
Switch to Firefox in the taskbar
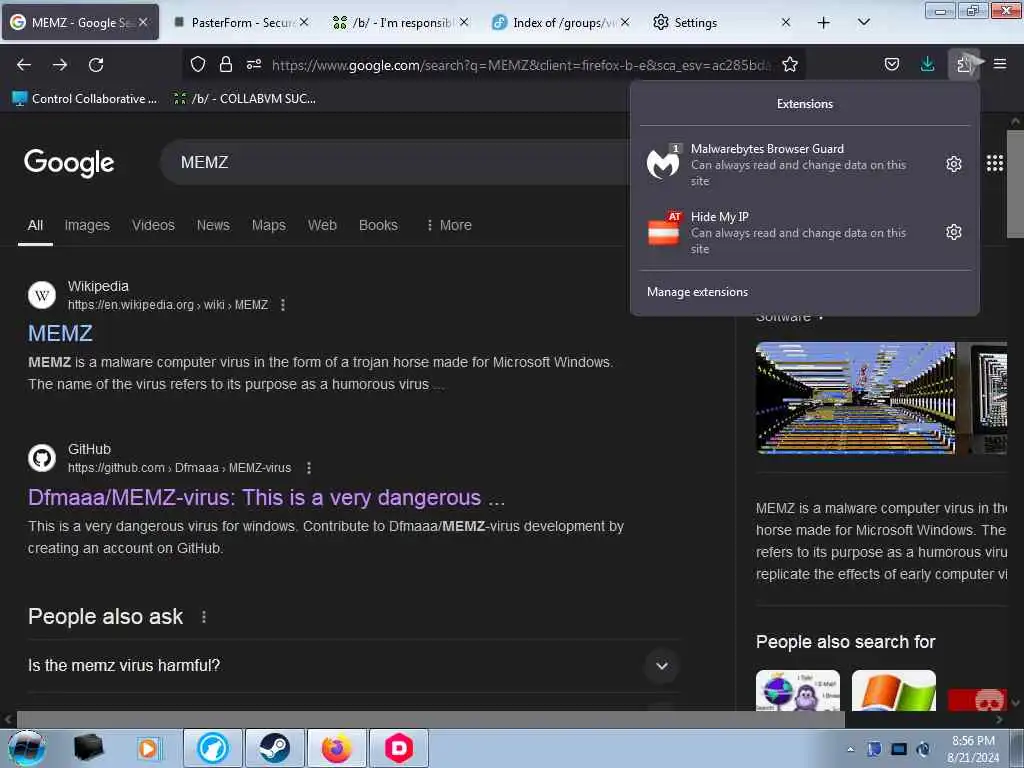point(336,748)
